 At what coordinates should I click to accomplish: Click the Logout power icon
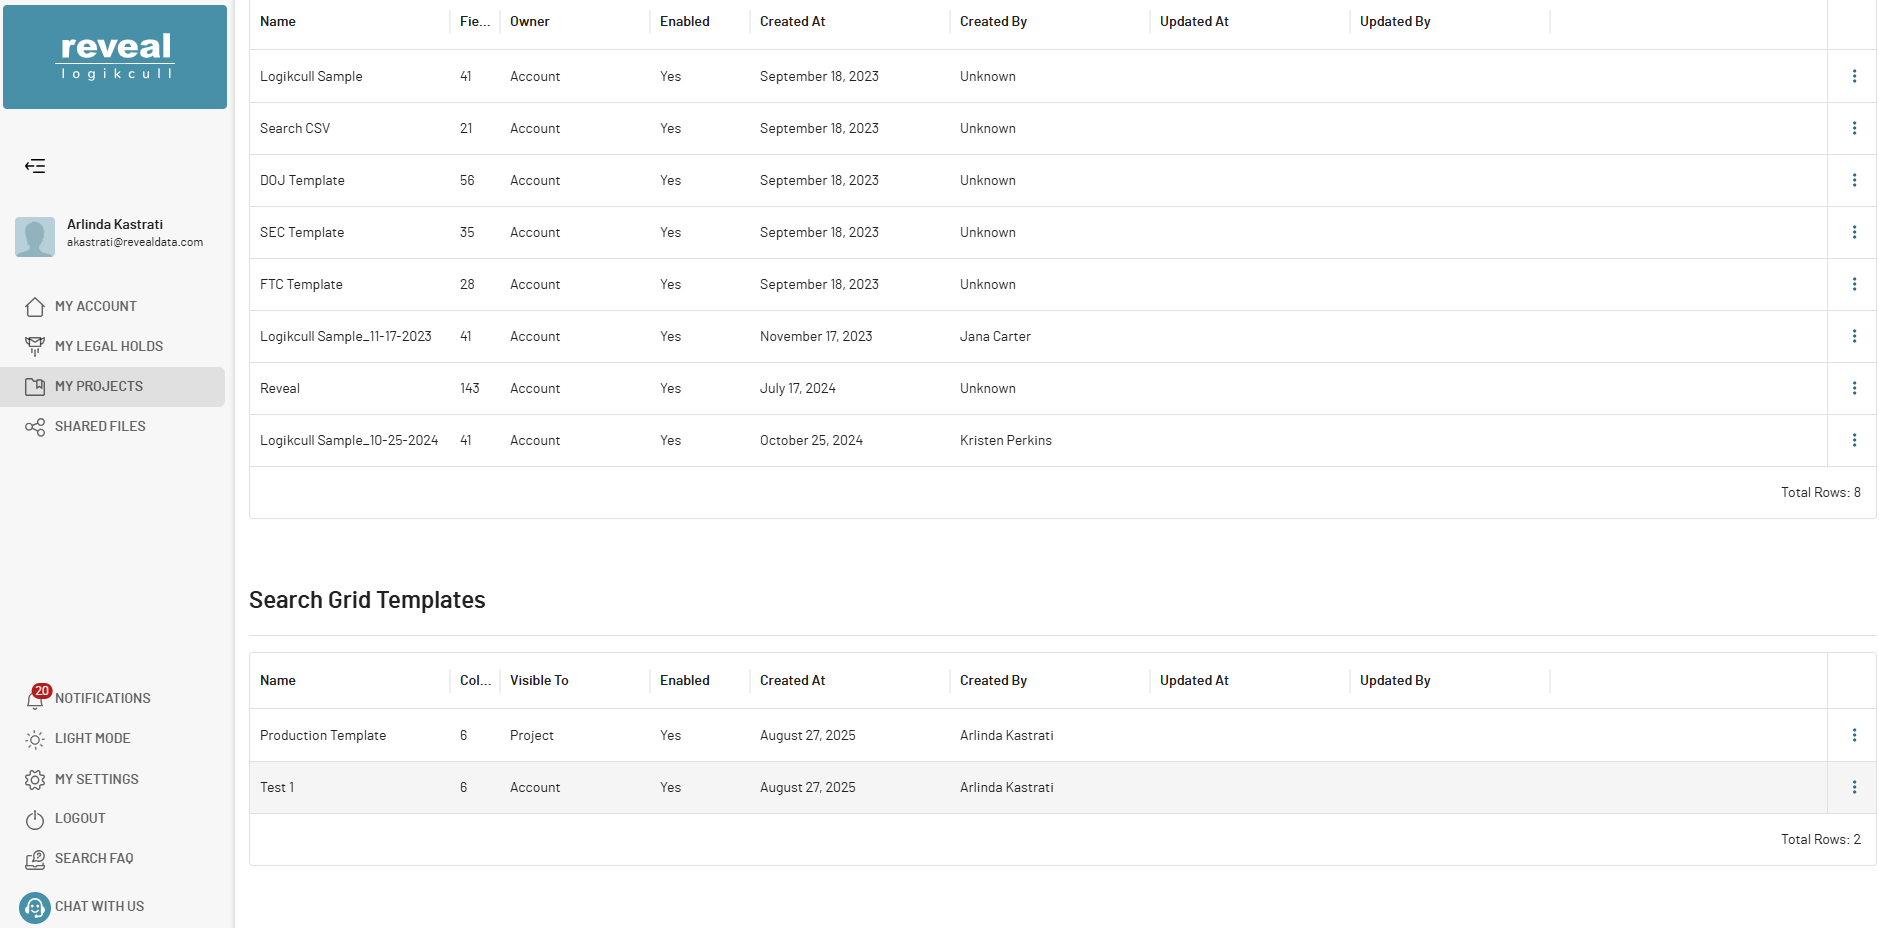coord(35,819)
